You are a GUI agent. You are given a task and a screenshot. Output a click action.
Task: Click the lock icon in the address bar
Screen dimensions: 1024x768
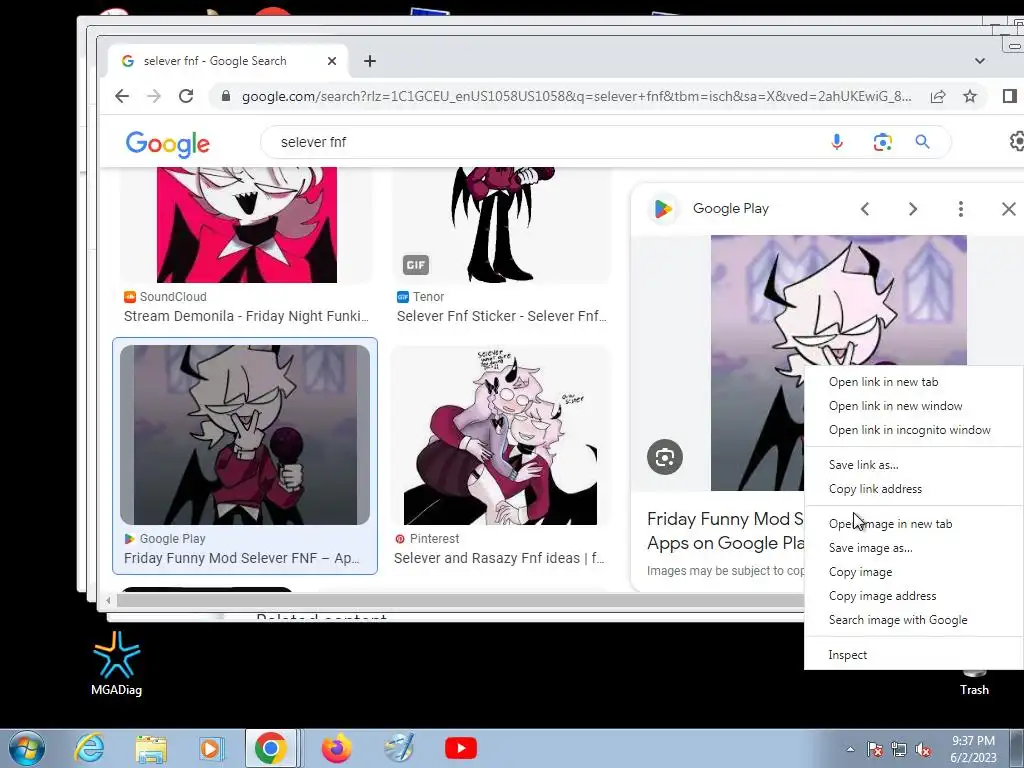coord(226,97)
